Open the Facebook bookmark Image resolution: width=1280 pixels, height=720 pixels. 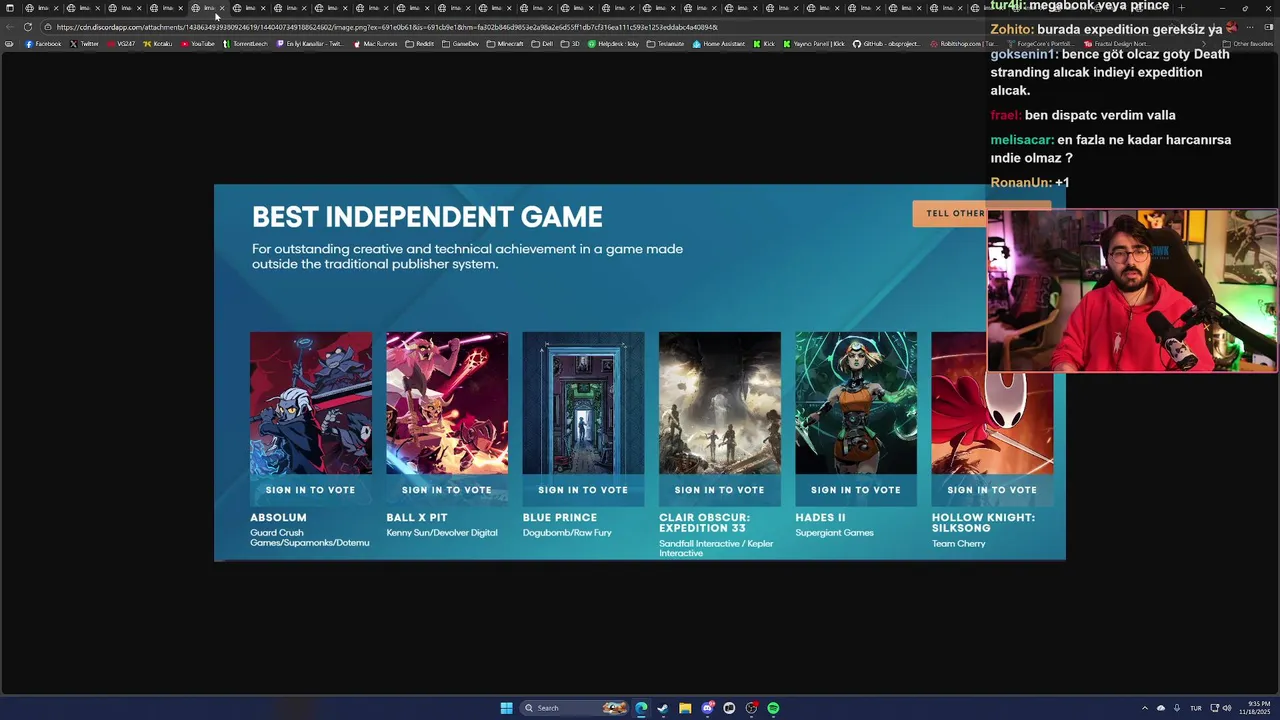coord(43,44)
